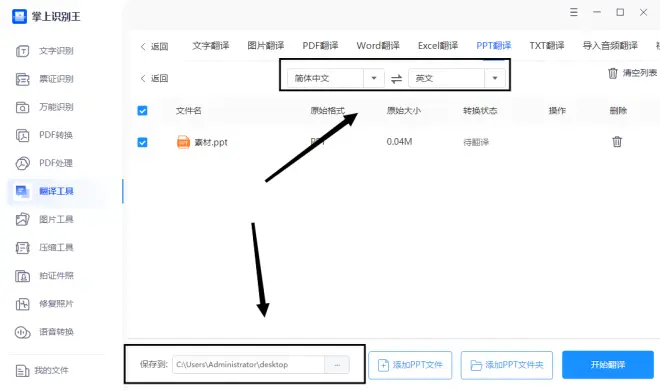Click the orange PPT file icon for 素材.ppt
This screenshot has width=660, height=391.
(183, 142)
